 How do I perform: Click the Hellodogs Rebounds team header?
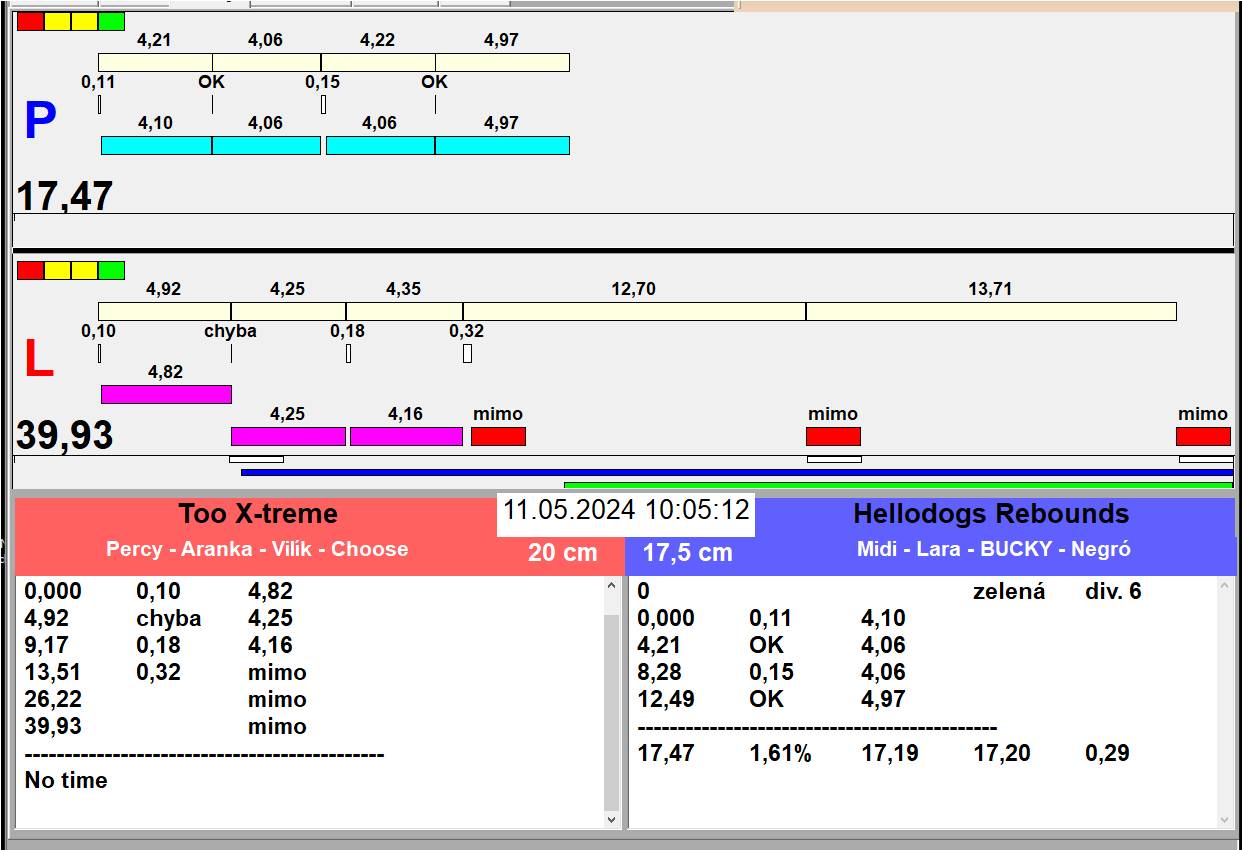point(990,514)
